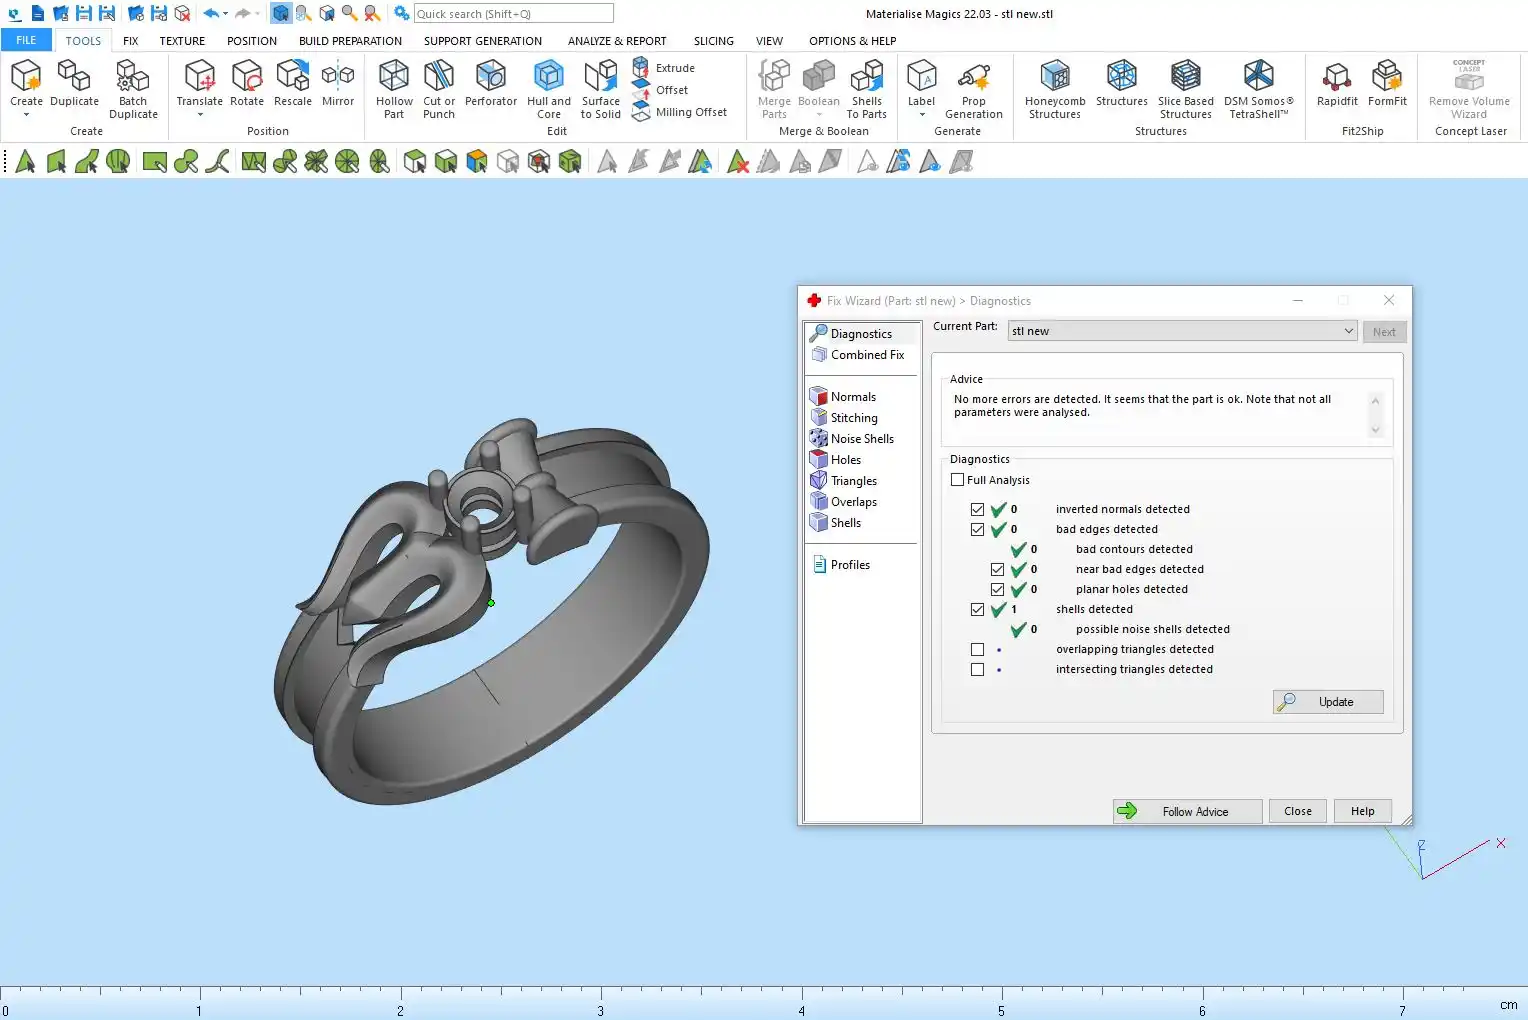Check overlapping triangles detected box
The height and width of the screenshot is (1020, 1528).
point(978,650)
